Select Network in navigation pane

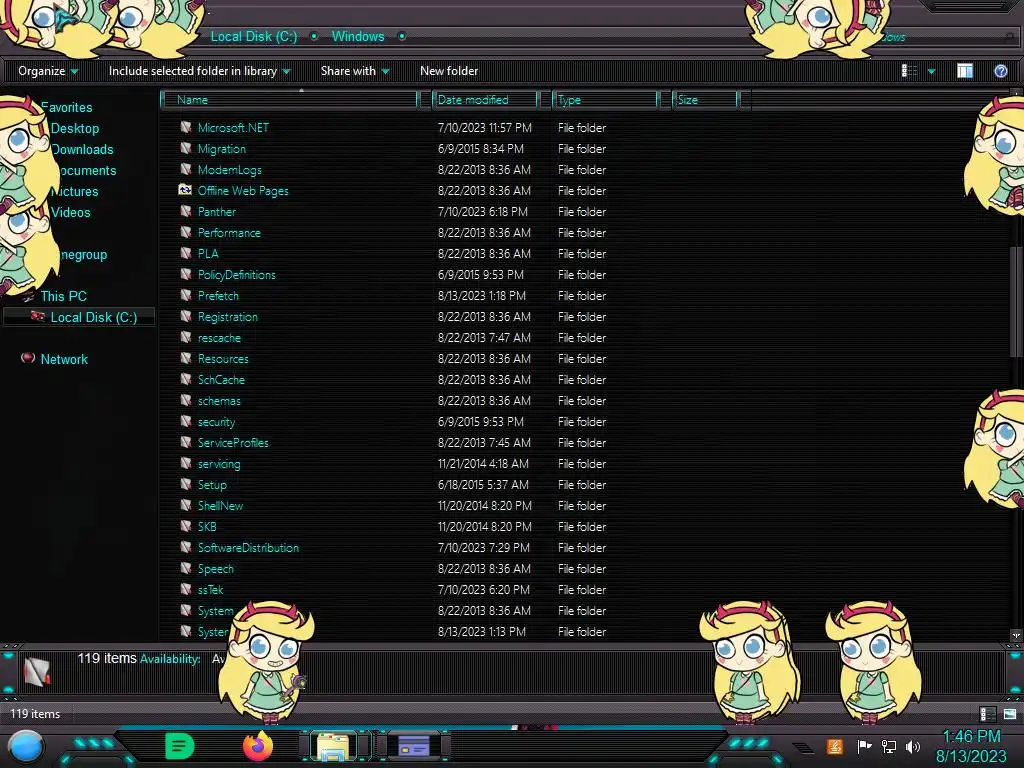point(64,359)
